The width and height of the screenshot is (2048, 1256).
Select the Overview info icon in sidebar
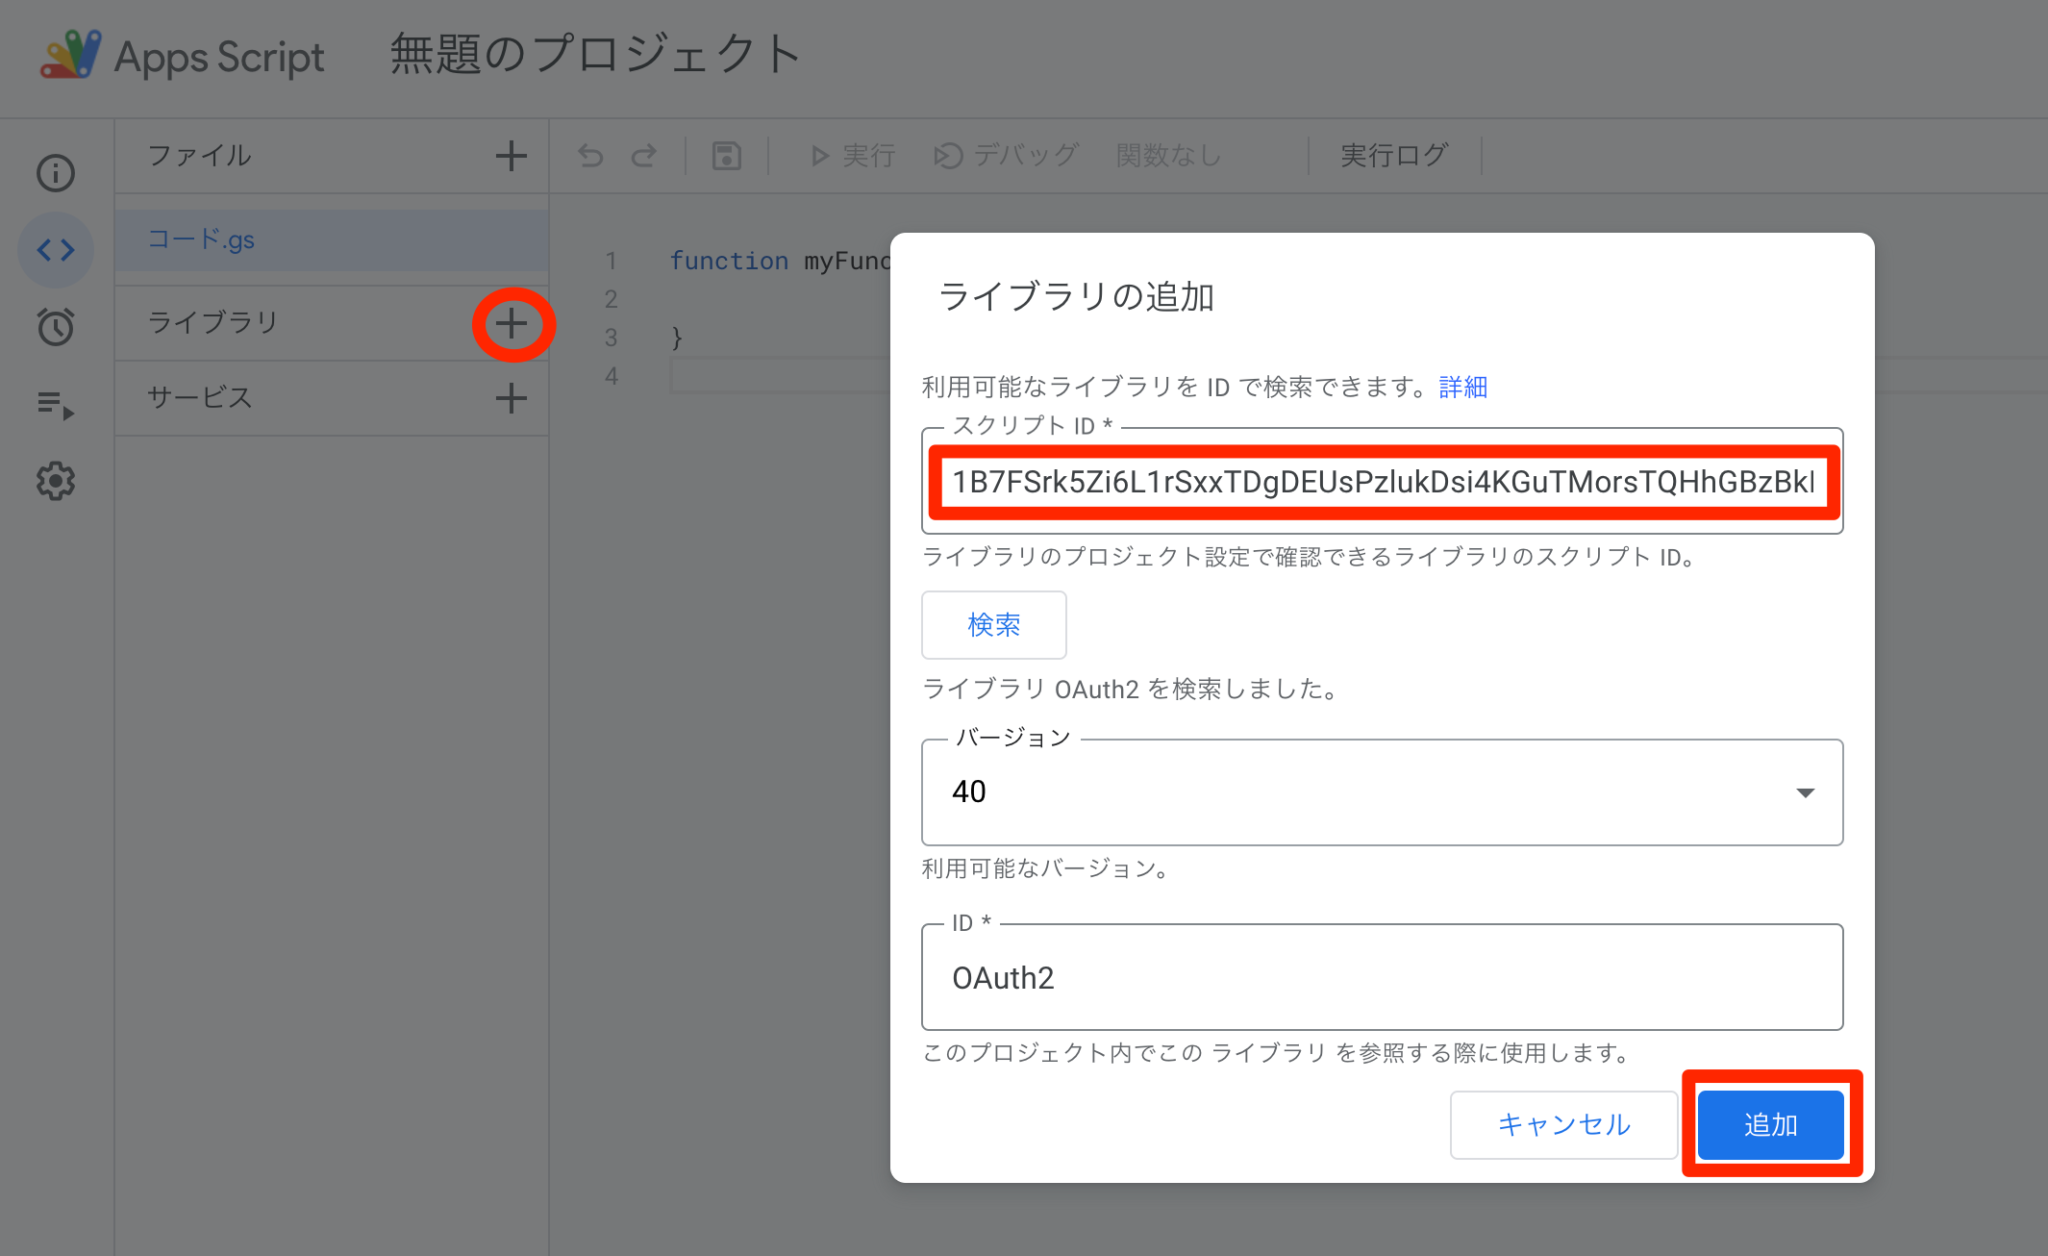point(55,172)
